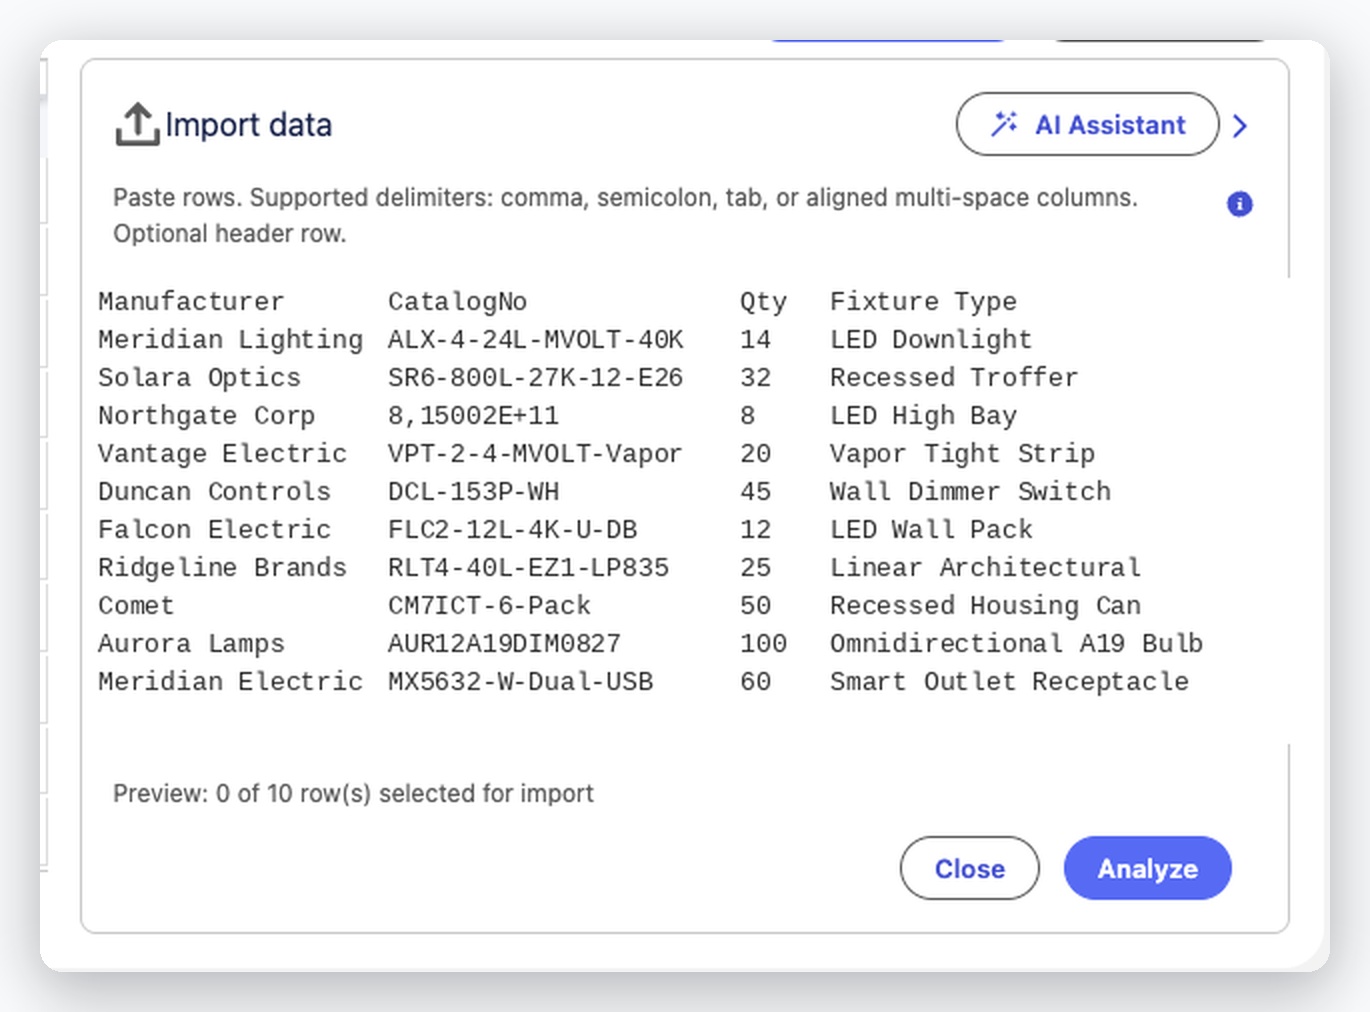
Task: Click the Paste rows instructions text
Action: click(625, 215)
